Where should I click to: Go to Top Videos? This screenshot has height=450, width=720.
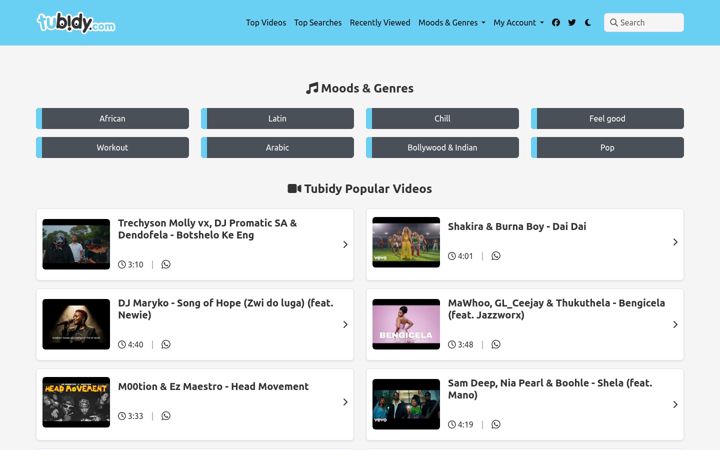266,22
